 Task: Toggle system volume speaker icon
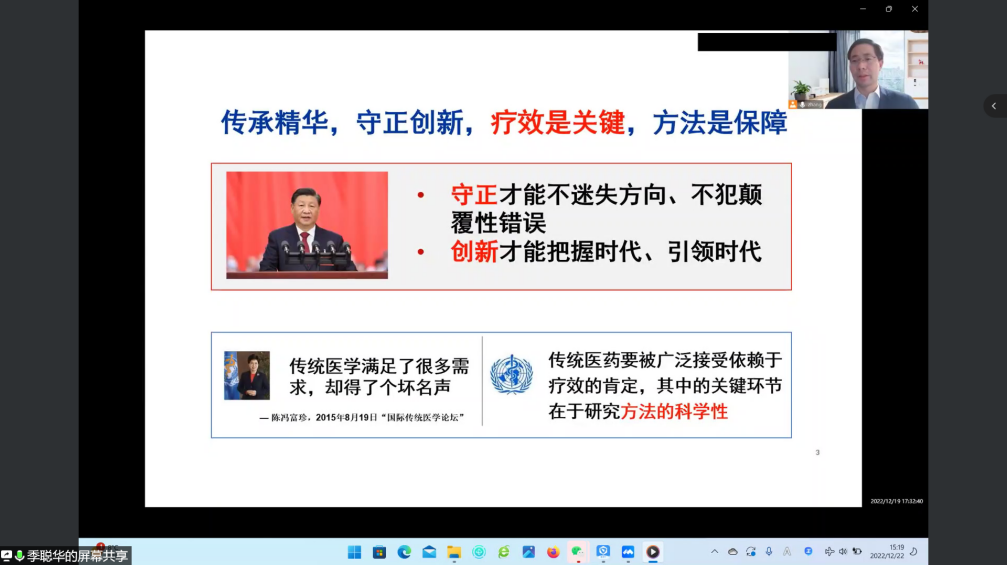(x=843, y=552)
